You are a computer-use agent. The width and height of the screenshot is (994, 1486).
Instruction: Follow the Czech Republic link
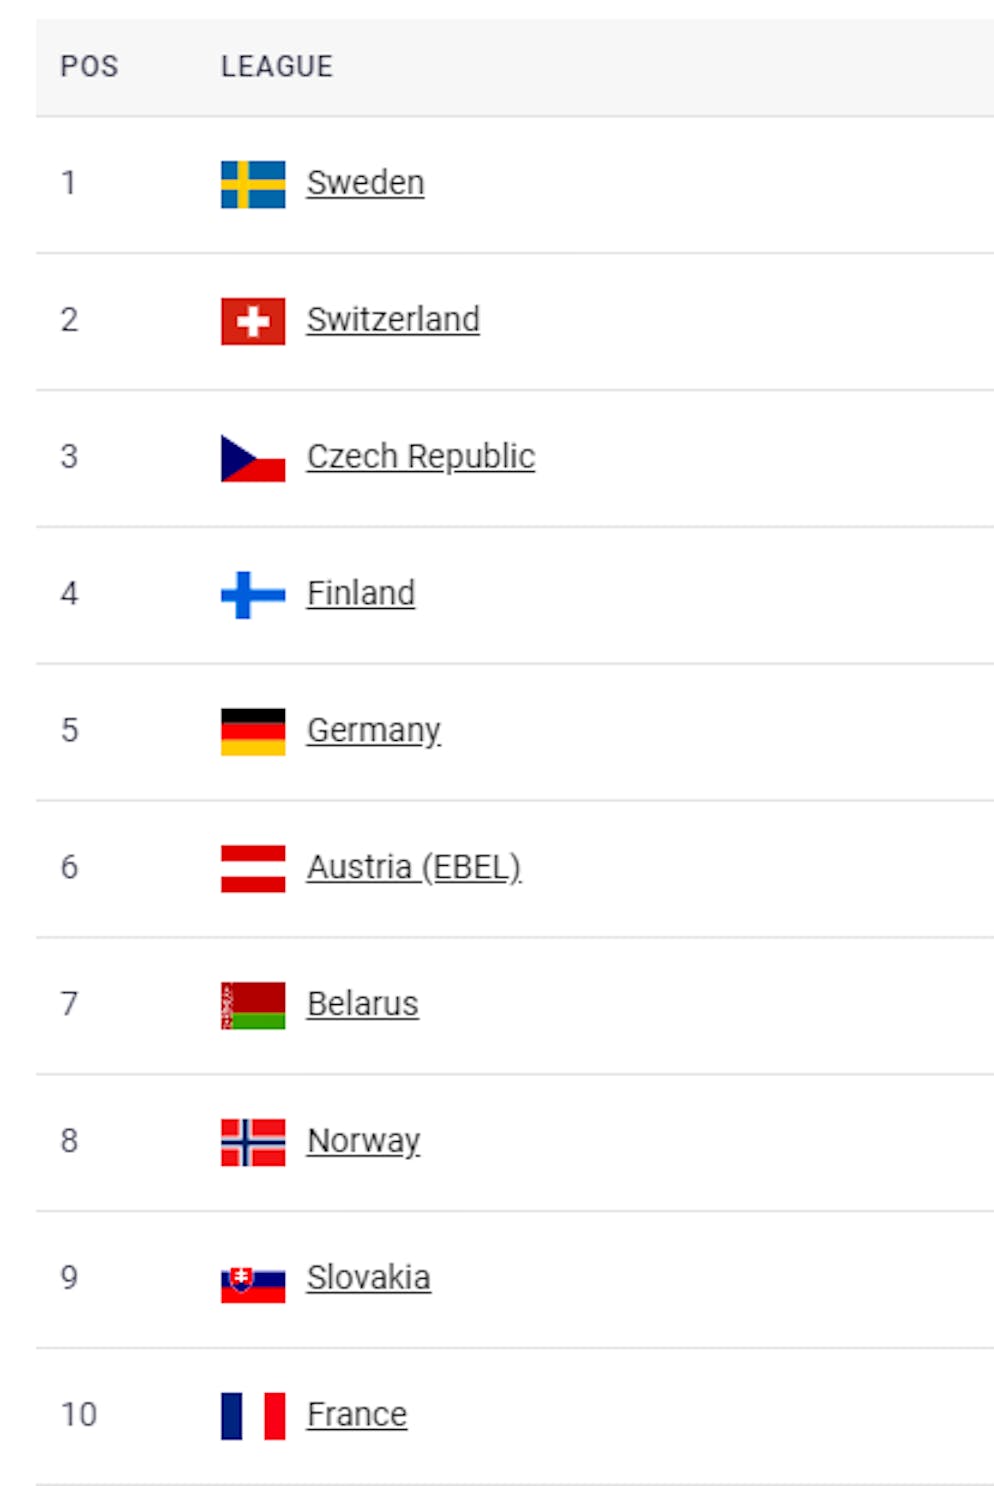point(421,457)
